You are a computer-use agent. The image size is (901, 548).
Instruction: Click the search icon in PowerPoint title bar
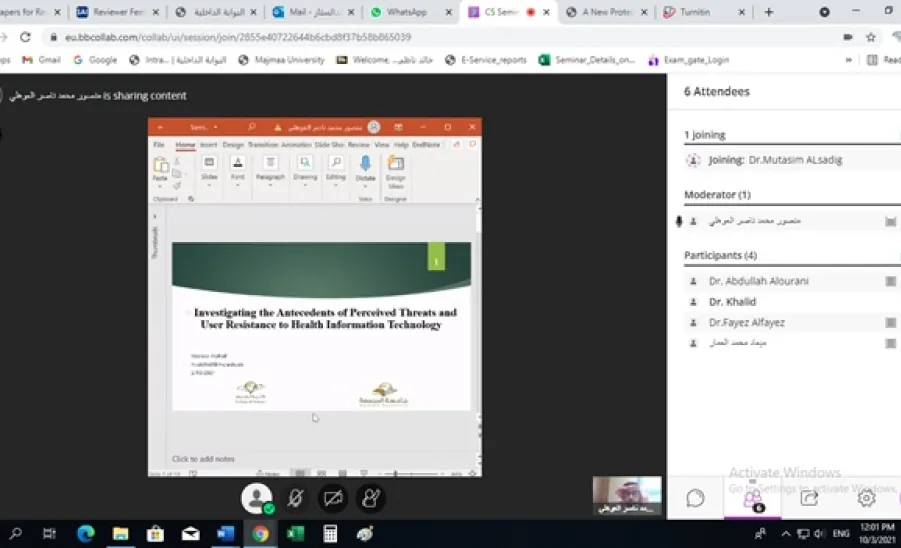pos(252,127)
